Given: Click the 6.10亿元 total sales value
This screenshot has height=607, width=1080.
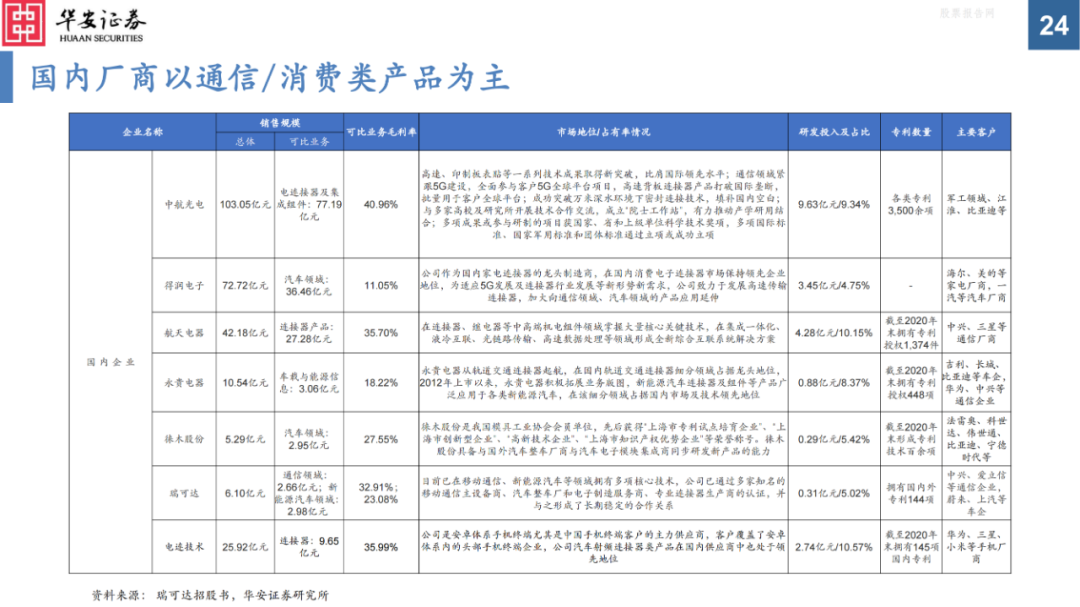Looking at the screenshot, I should coord(245,493).
